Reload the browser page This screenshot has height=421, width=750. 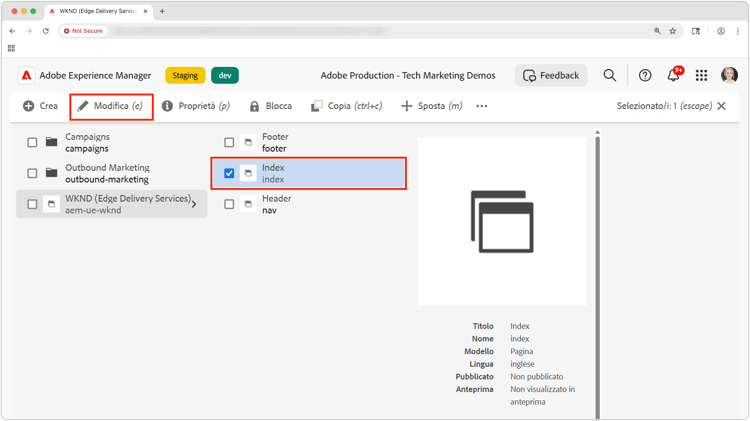click(45, 31)
